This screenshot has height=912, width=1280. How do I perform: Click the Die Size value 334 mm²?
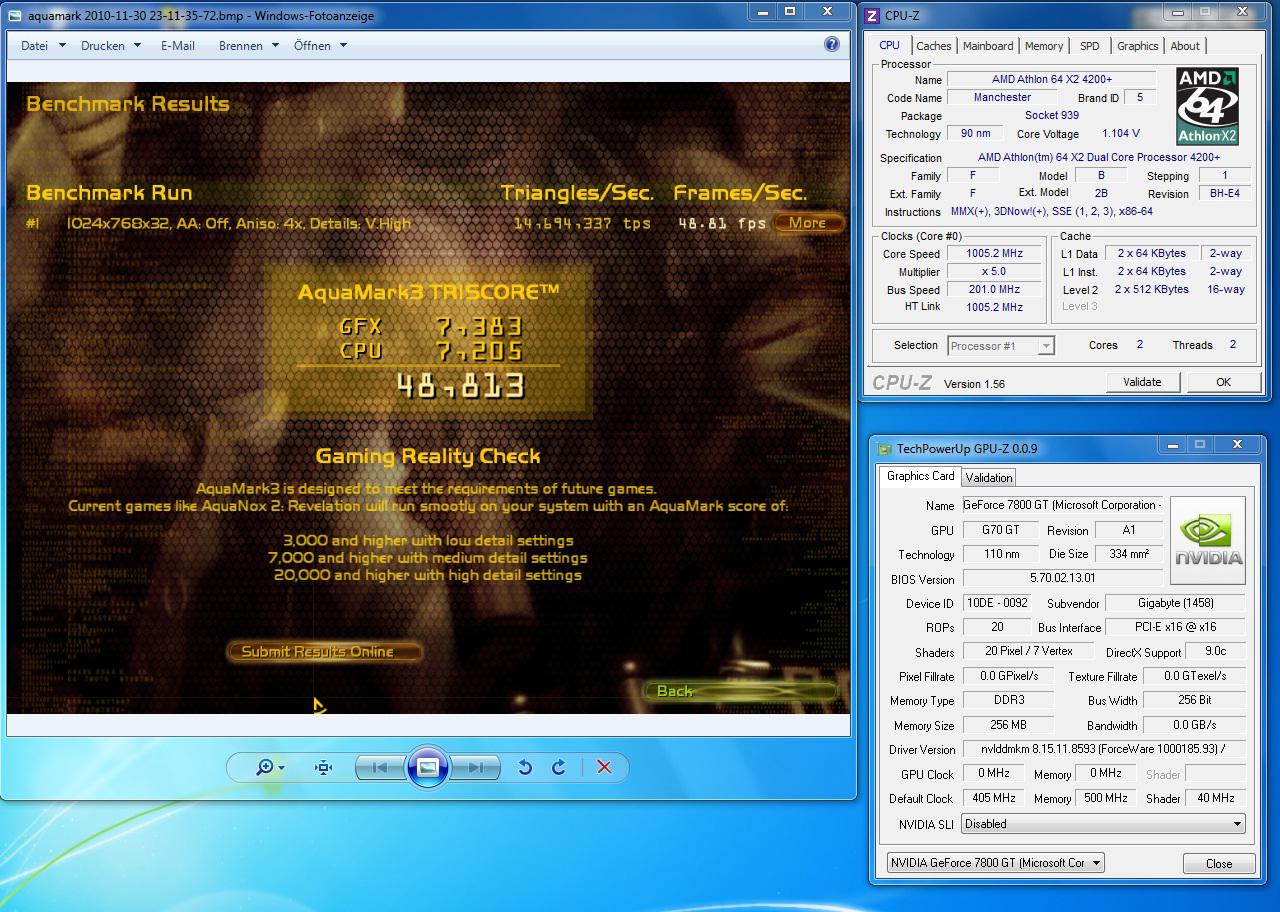[1130, 554]
